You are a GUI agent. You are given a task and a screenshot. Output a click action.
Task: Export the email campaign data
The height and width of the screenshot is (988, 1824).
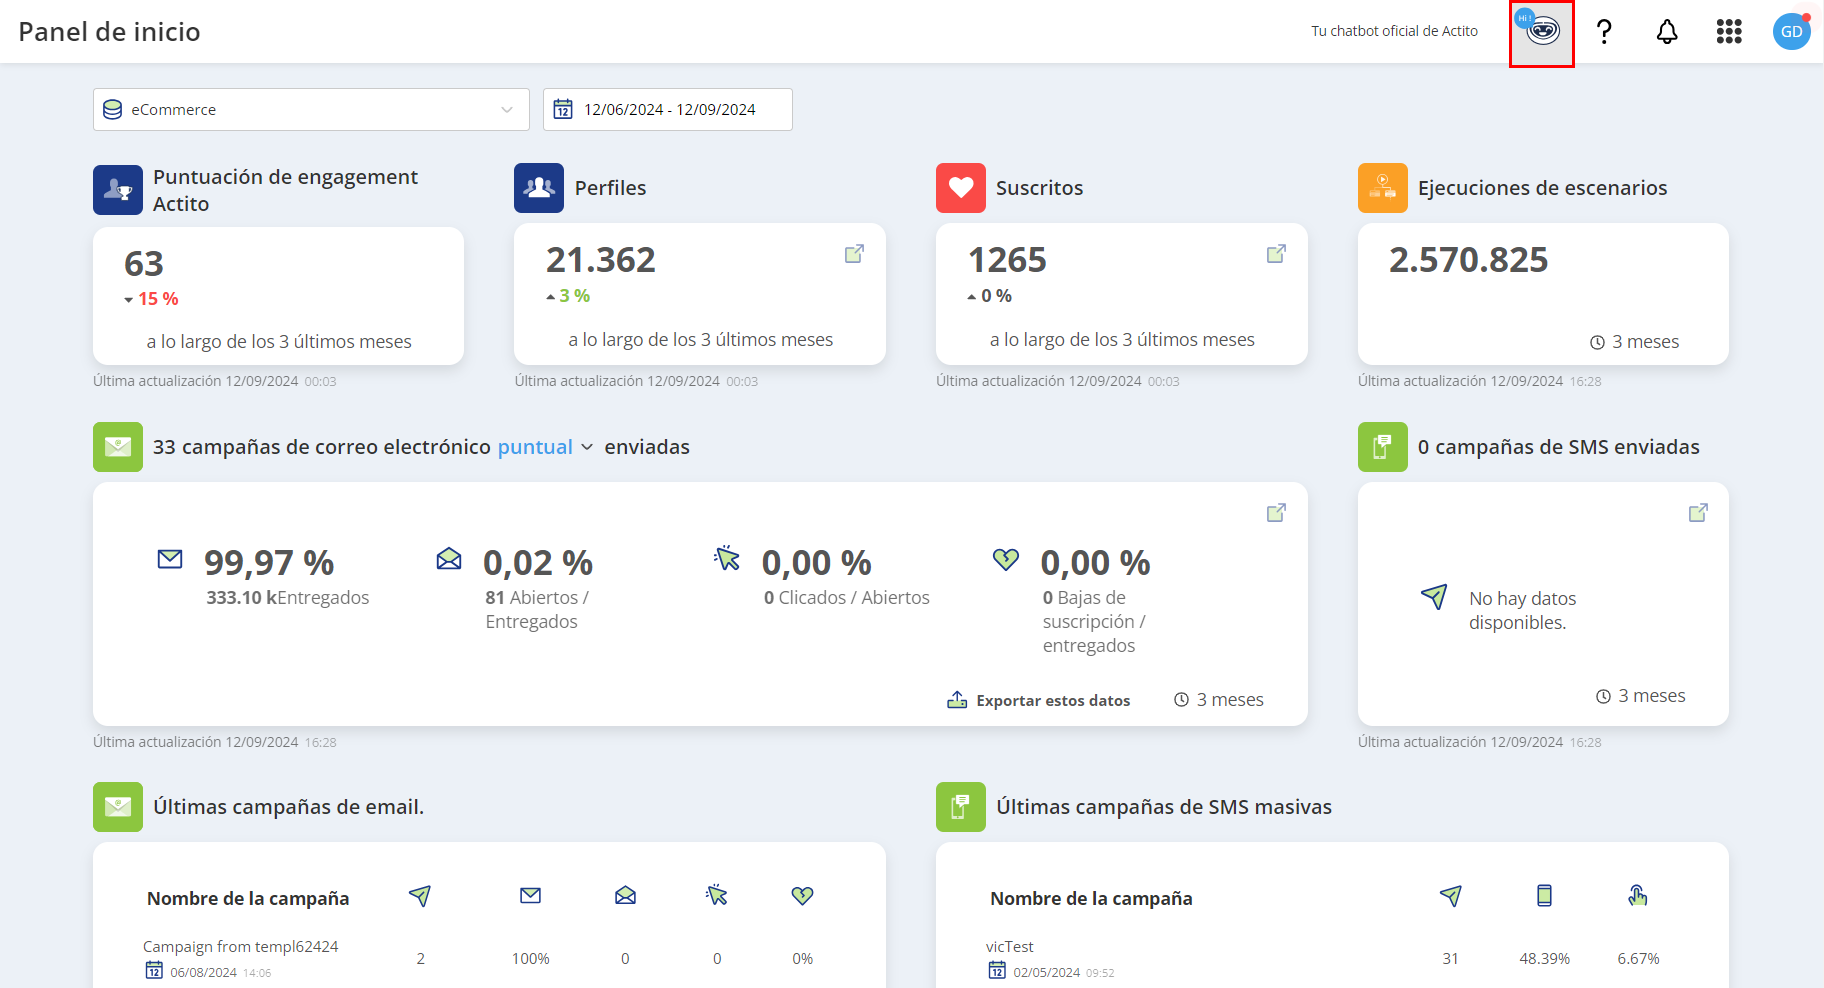[x=1038, y=700]
